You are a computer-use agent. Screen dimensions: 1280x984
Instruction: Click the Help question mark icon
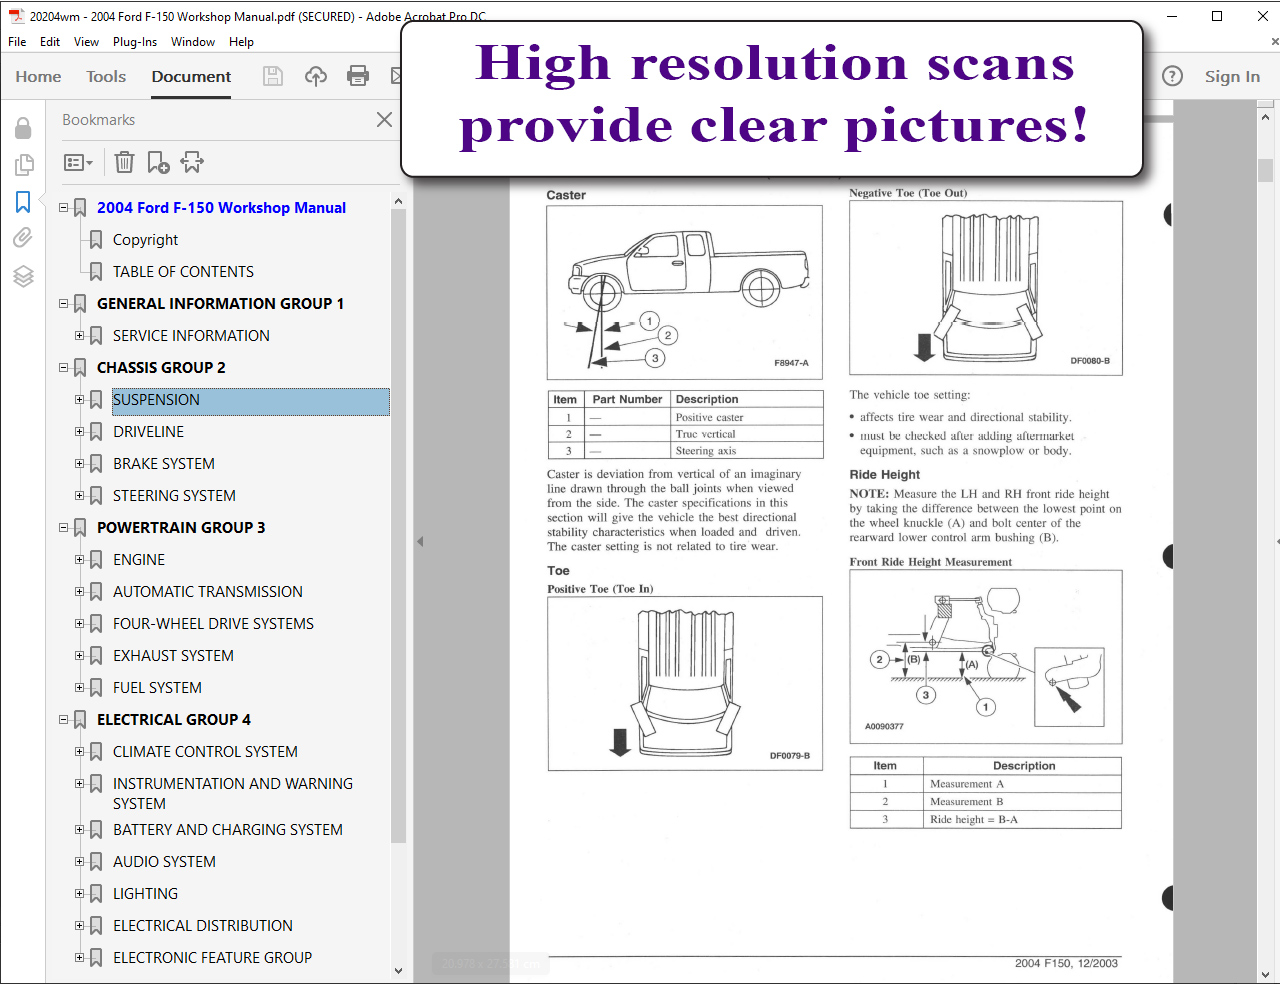click(x=1173, y=76)
